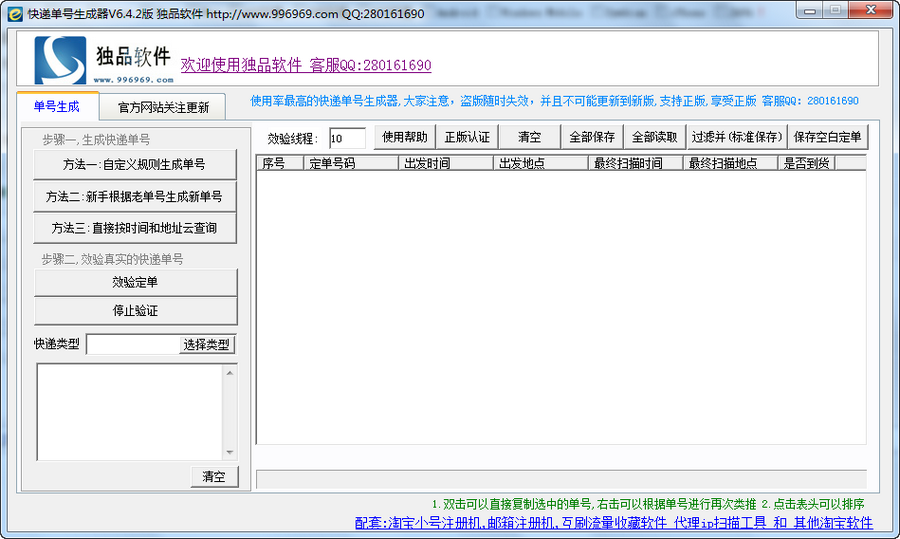The image size is (900, 539).
Task: Click 方法三:直接按时间和地址云查询 button
Action: click(134, 228)
